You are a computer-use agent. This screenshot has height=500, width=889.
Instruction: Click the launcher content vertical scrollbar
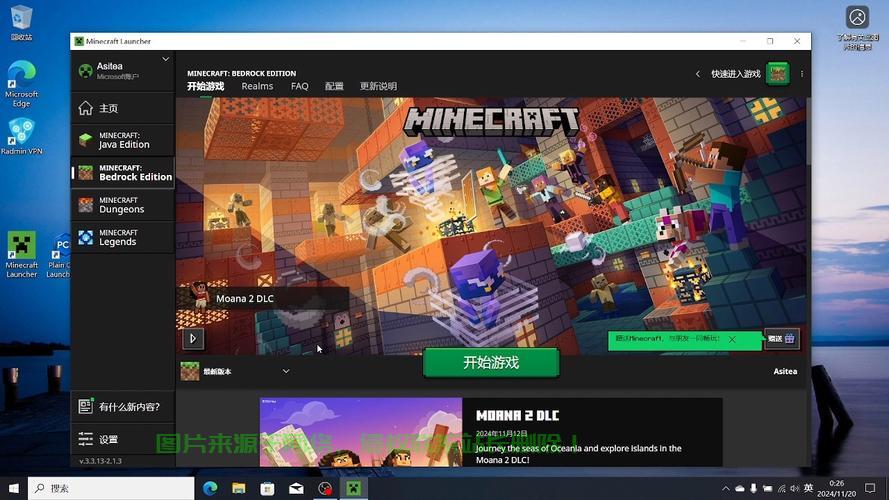coord(808,132)
